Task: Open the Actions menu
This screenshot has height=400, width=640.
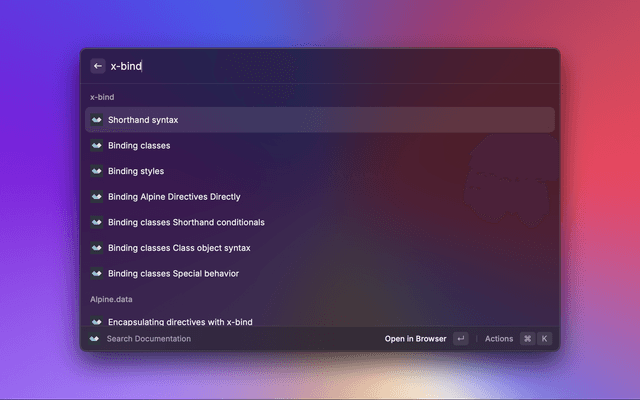Action: 498,339
